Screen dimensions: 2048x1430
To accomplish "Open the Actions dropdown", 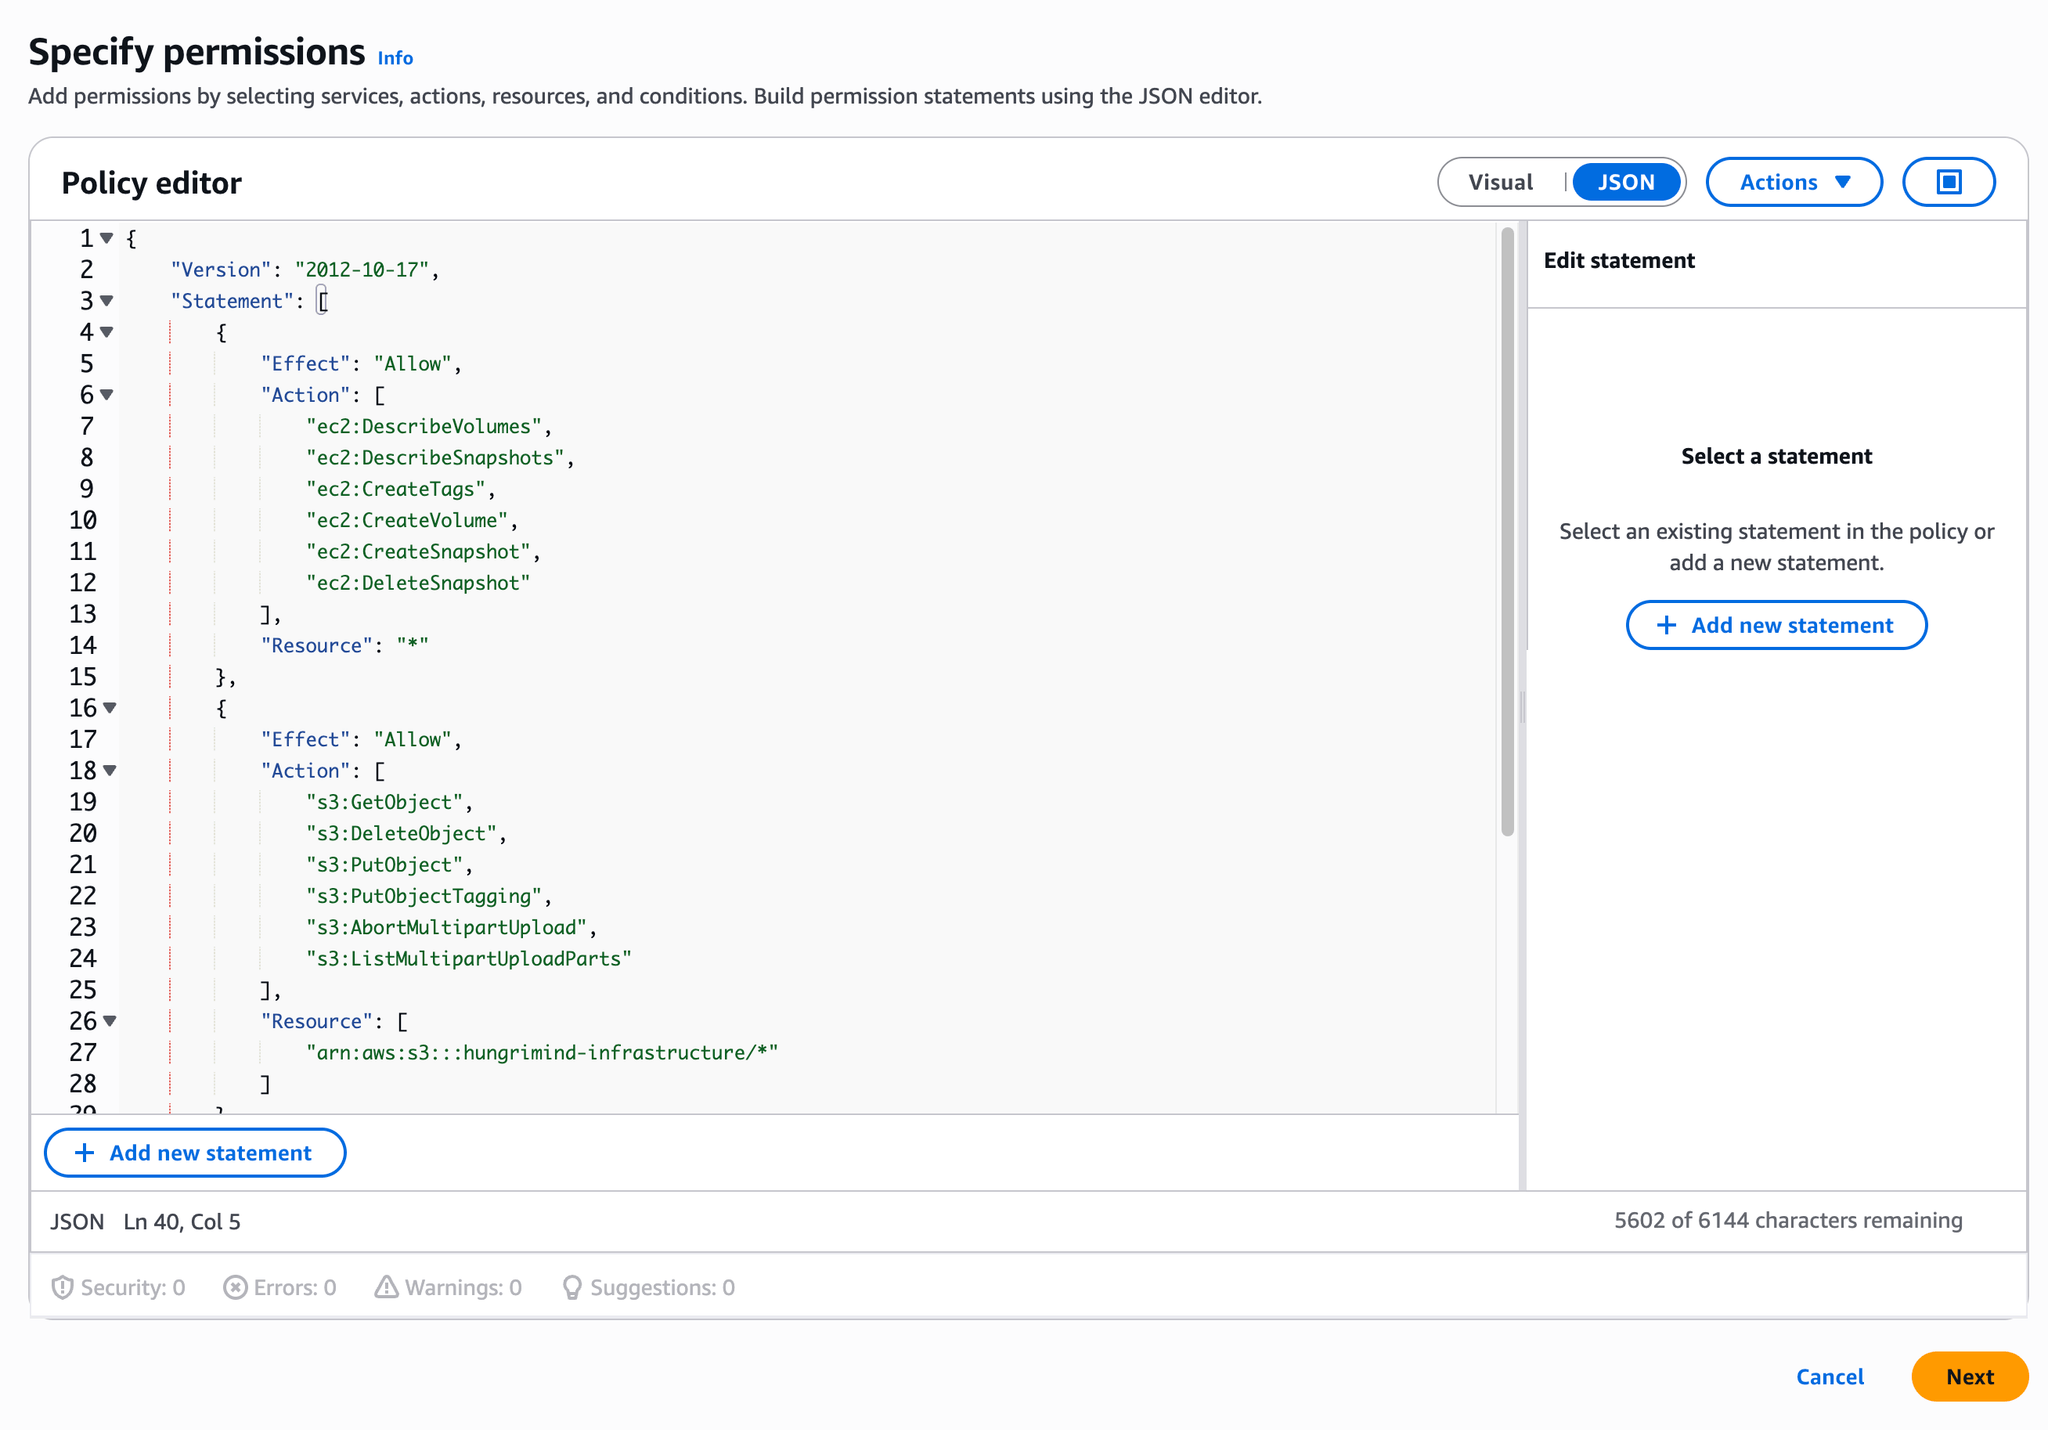I will (1793, 181).
